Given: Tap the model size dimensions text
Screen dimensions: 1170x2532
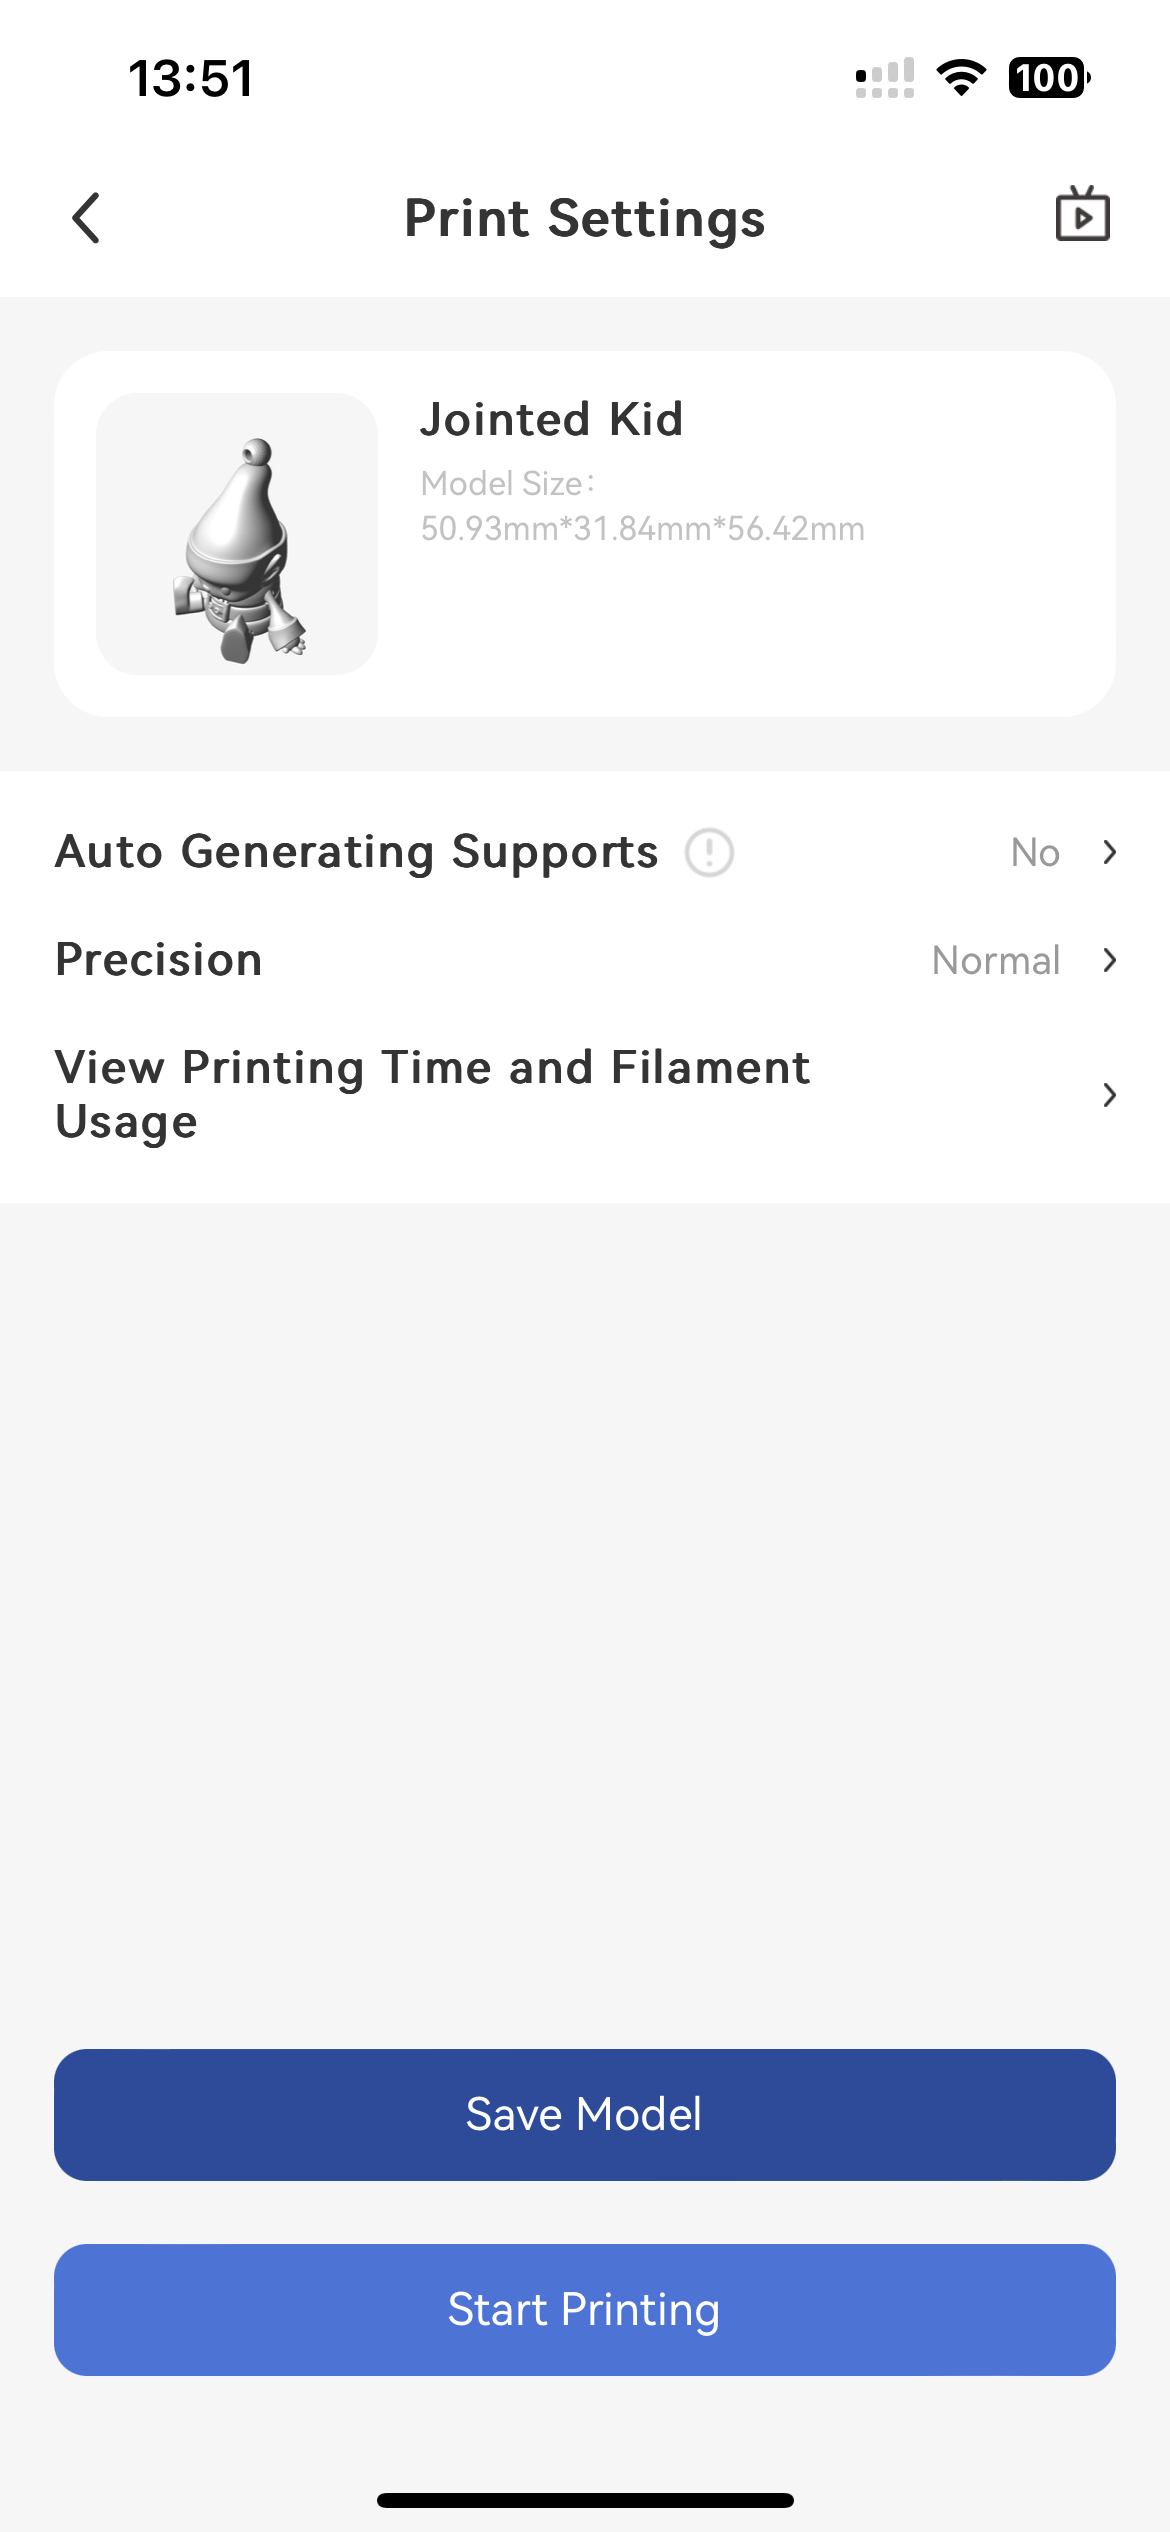Looking at the screenshot, I should click(x=642, y=527).
